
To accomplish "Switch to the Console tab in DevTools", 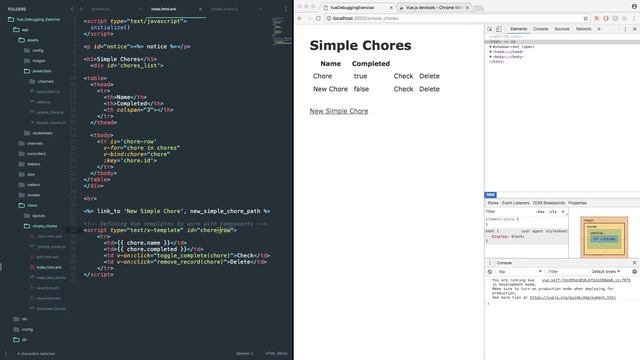I will [540, 29].
